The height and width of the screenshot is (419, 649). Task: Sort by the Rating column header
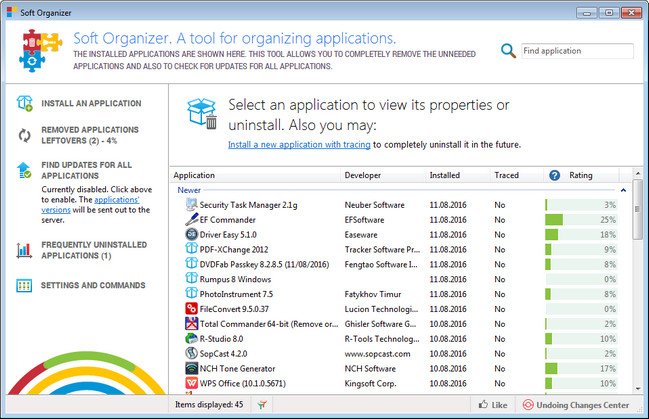[581, 176]
